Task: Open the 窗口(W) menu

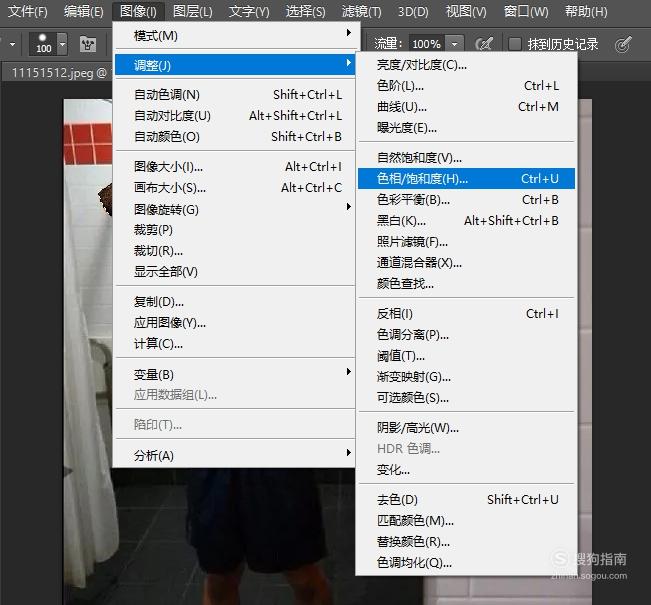Action: 526,11
